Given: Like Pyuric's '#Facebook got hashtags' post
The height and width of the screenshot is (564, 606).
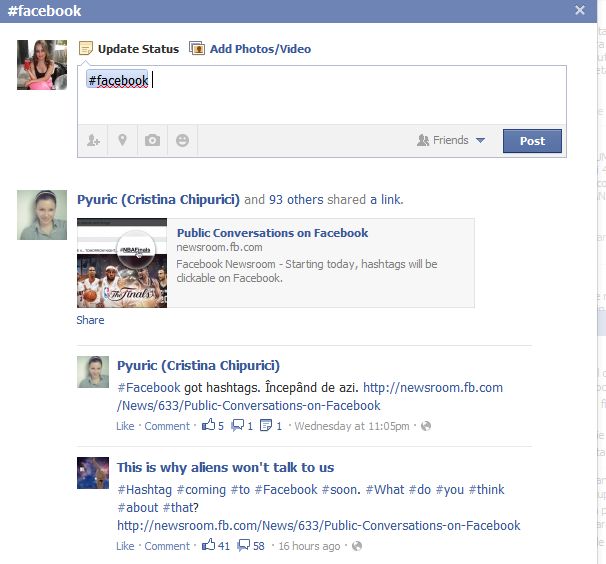Looking at the screenshot, I should tap(125, 426).
